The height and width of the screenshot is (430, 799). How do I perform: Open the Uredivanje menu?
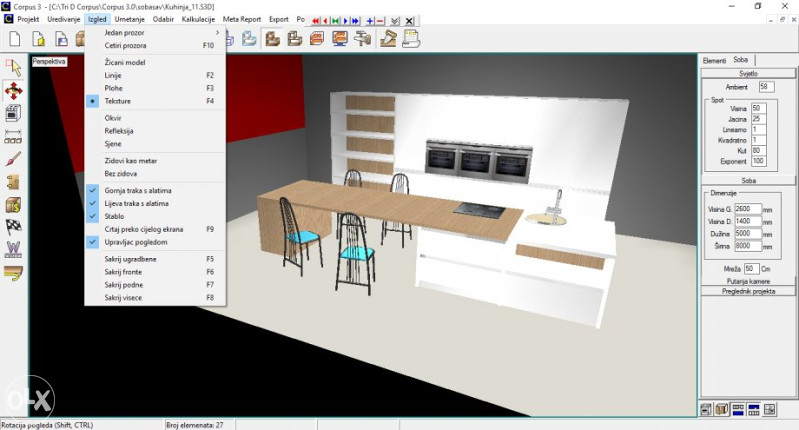pyautogui.click(x=64, y=19)
